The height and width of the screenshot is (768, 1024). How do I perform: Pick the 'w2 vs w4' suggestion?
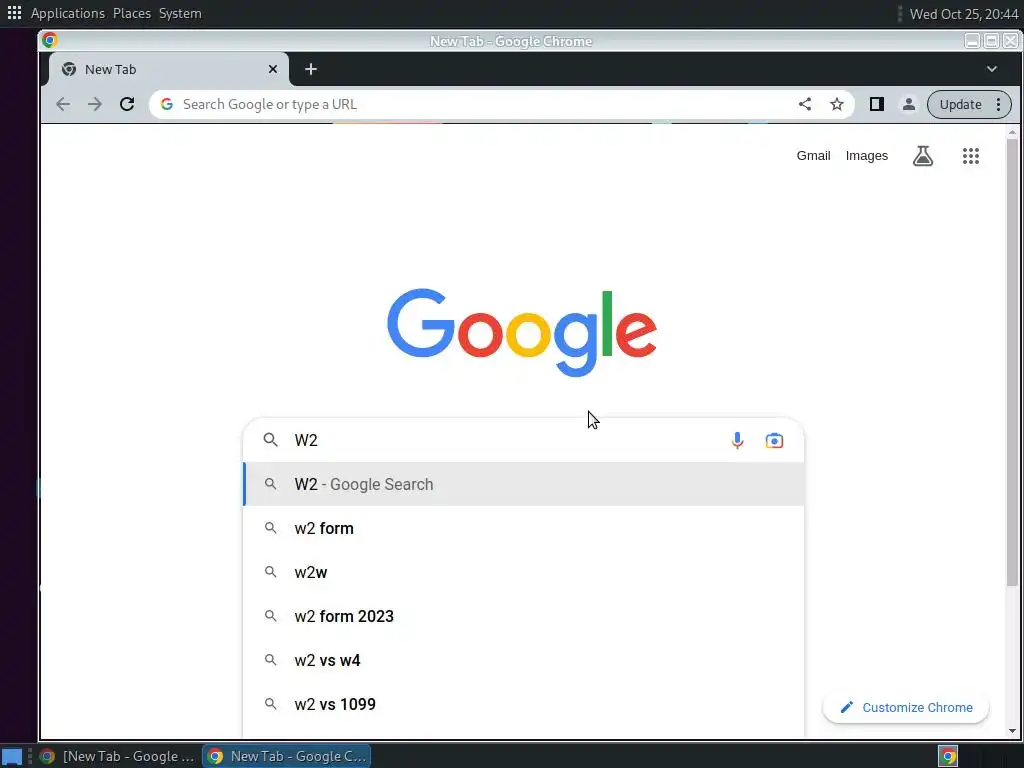click(x=524, y=660)
